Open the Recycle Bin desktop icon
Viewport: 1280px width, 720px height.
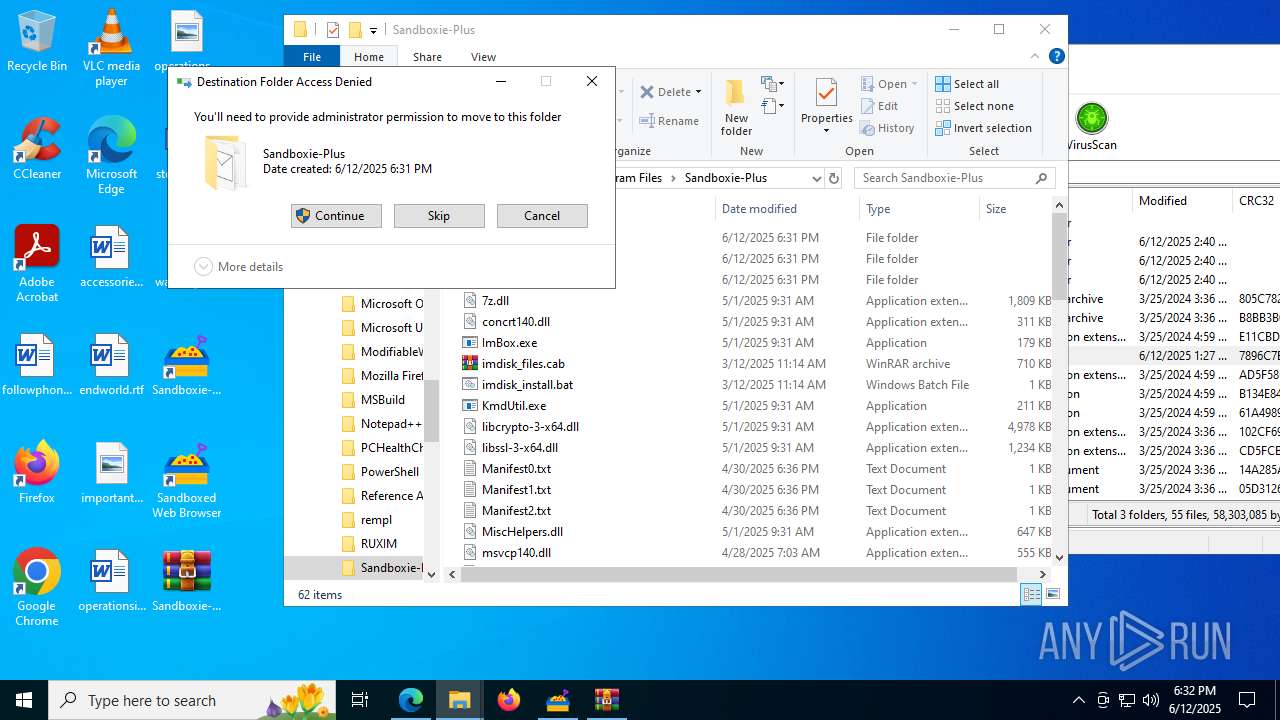(36, 41)
